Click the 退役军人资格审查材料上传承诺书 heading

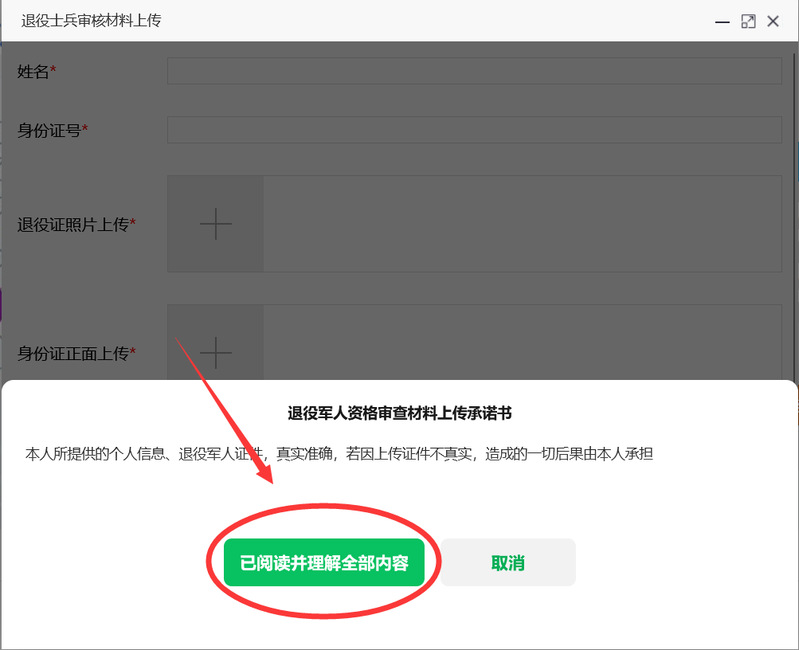399,412
